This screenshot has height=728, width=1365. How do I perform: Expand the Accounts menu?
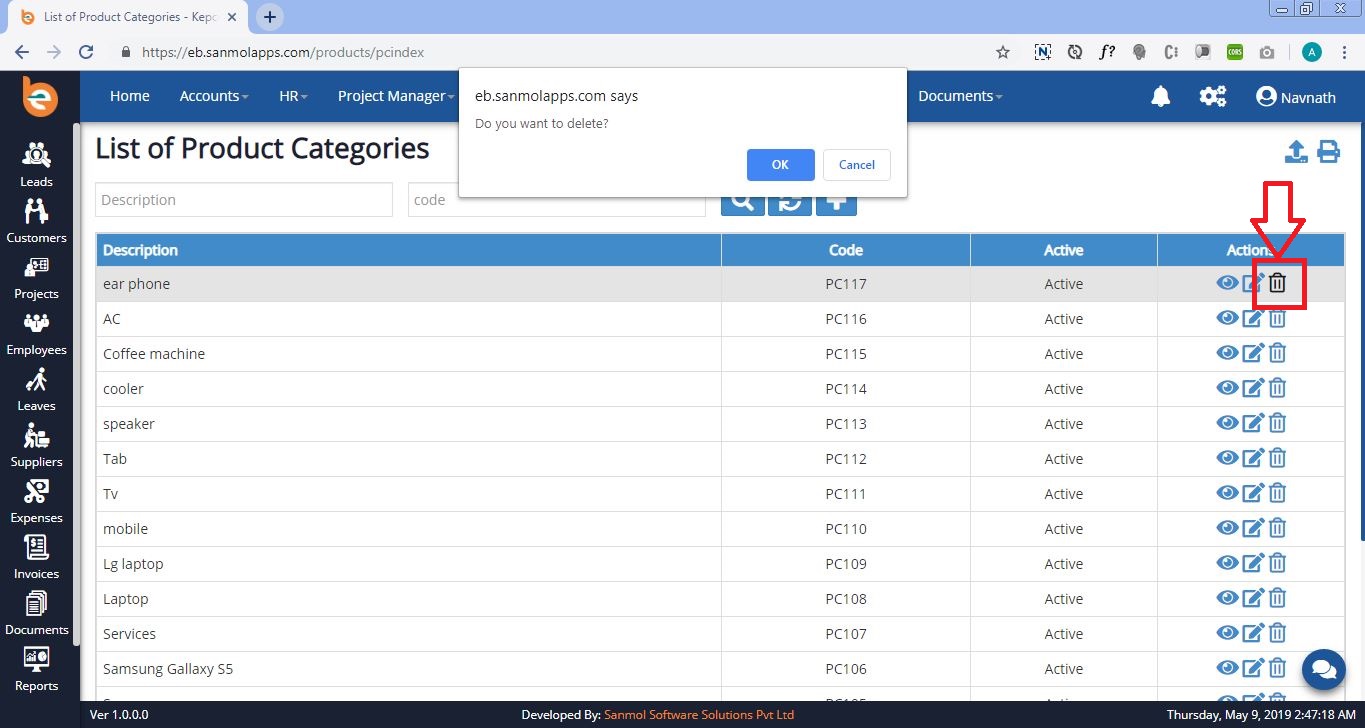tap(214, 96)
